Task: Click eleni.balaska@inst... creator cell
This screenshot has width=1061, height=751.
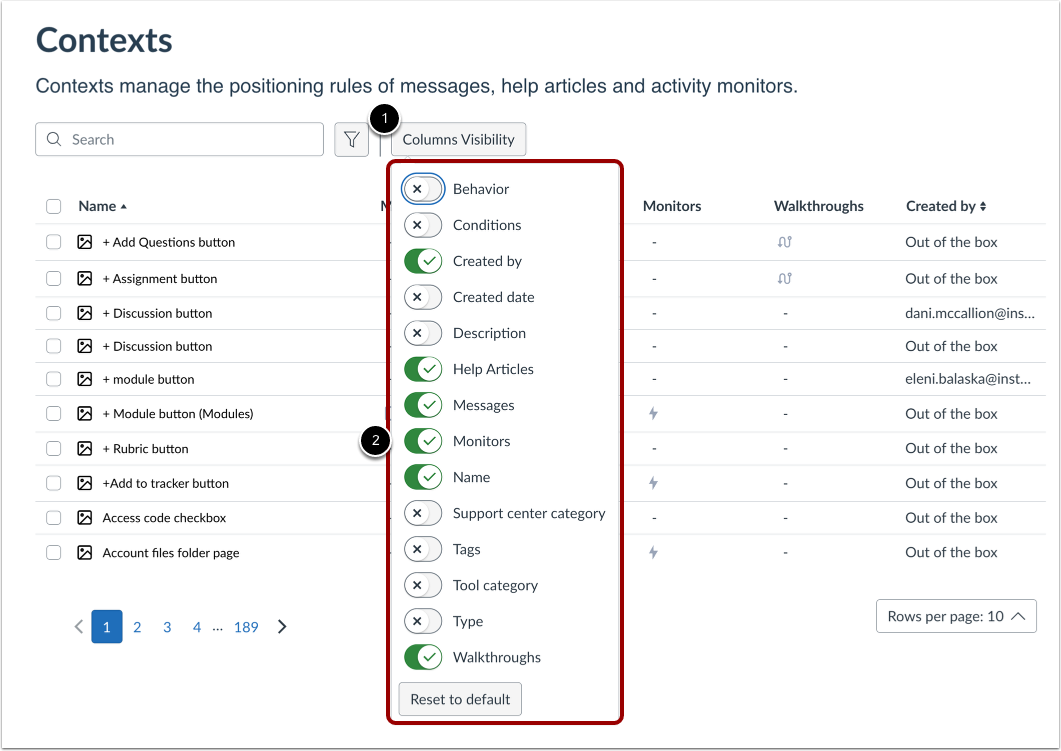Action: (x=968, y=380)
